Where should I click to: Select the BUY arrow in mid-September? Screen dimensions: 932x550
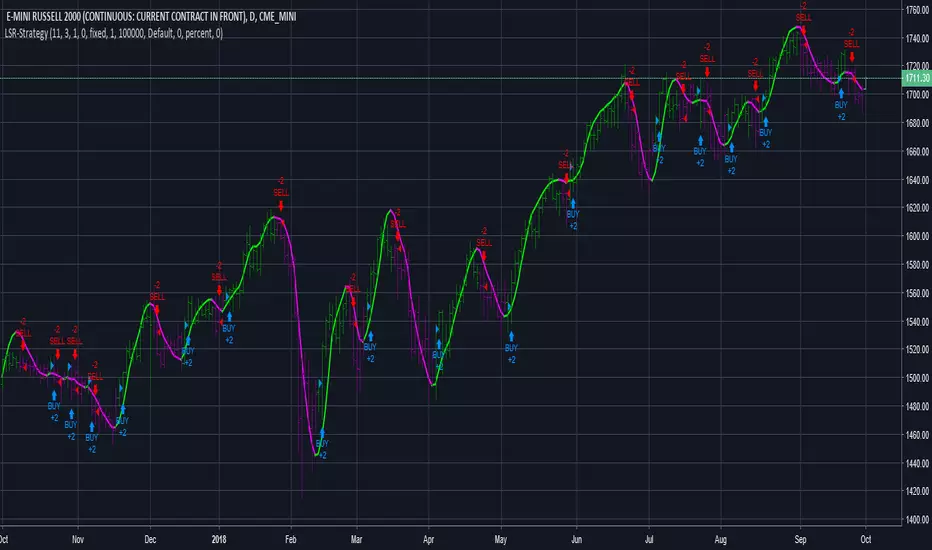tap(841, 93)
